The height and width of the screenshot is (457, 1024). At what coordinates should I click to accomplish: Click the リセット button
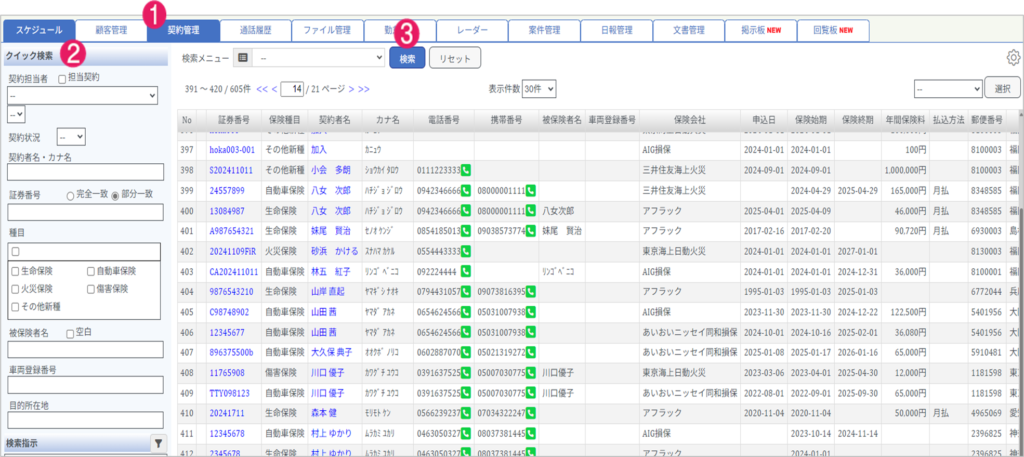coord(455,57)
